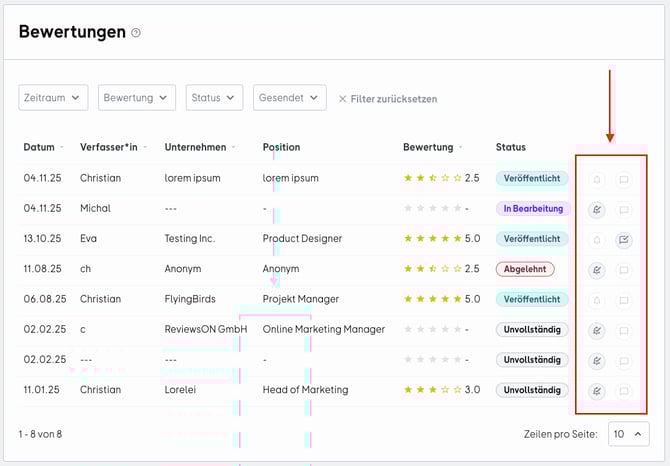Image resolution: width=670 pixels, height=466 pixels.
Task: Click the comment icon in ReviewsON GmbH row
Action: (624, 331)
